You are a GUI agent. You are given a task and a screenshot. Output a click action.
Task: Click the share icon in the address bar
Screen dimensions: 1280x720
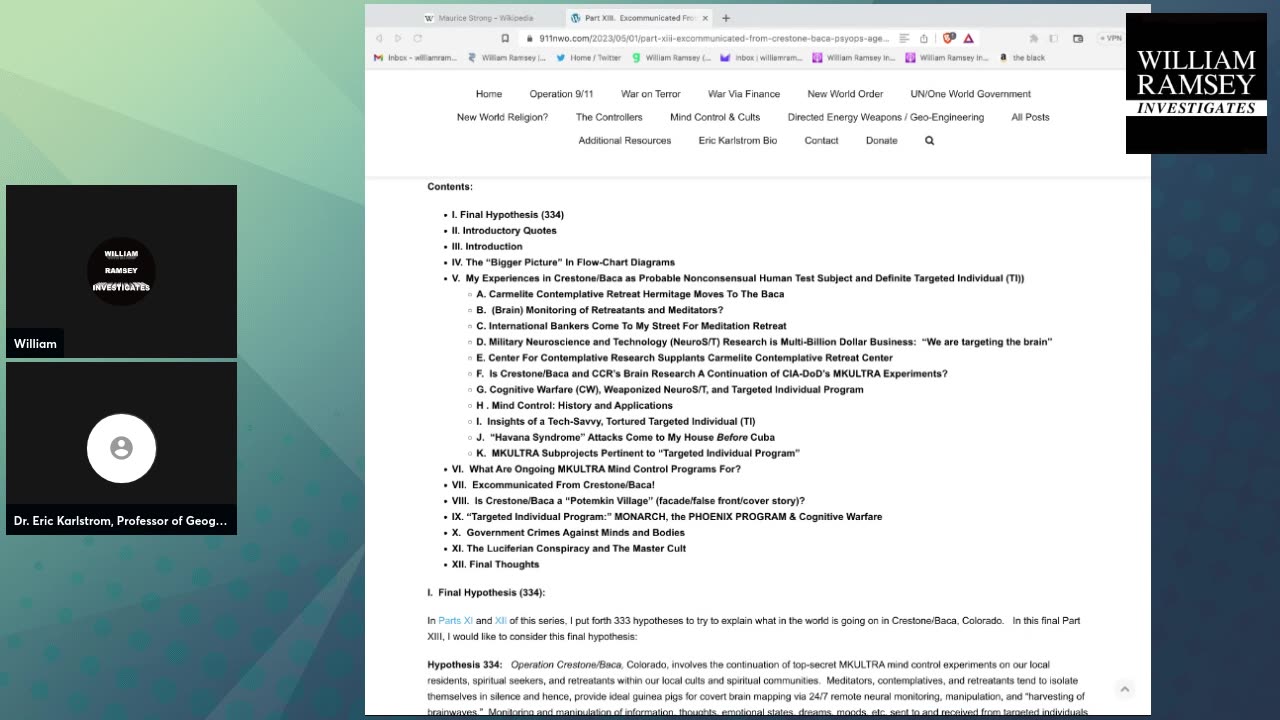(x=924, y=38)
